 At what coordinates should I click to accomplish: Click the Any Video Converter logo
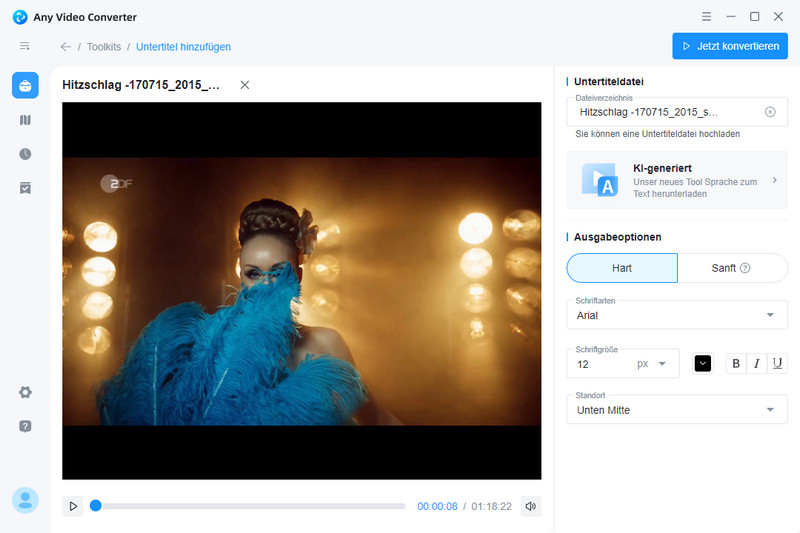(x=20, y=17)
